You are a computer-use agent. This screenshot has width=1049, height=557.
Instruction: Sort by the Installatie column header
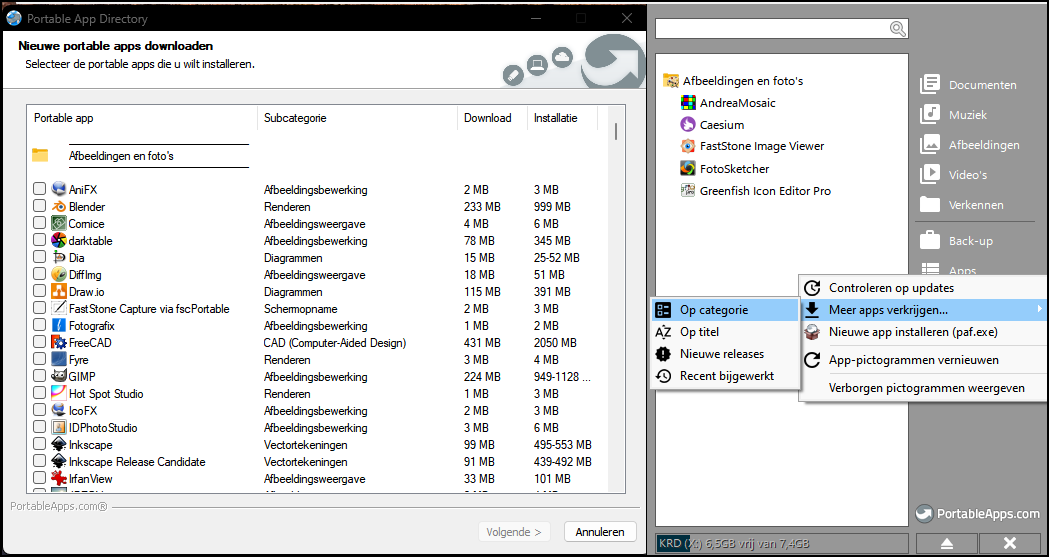[563, 118]
